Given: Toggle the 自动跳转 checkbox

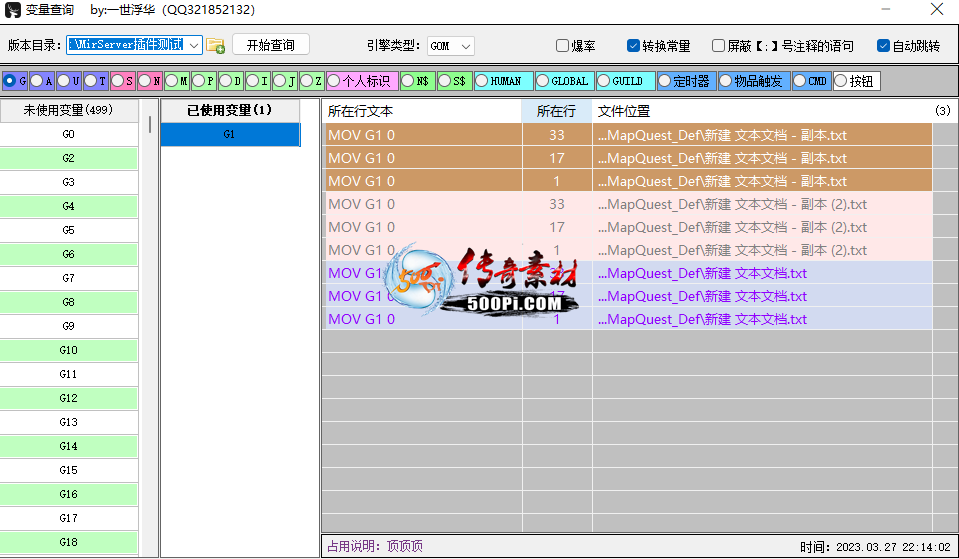Looking at the screenshot, I should pyautogui.click(x=883, y=45).
